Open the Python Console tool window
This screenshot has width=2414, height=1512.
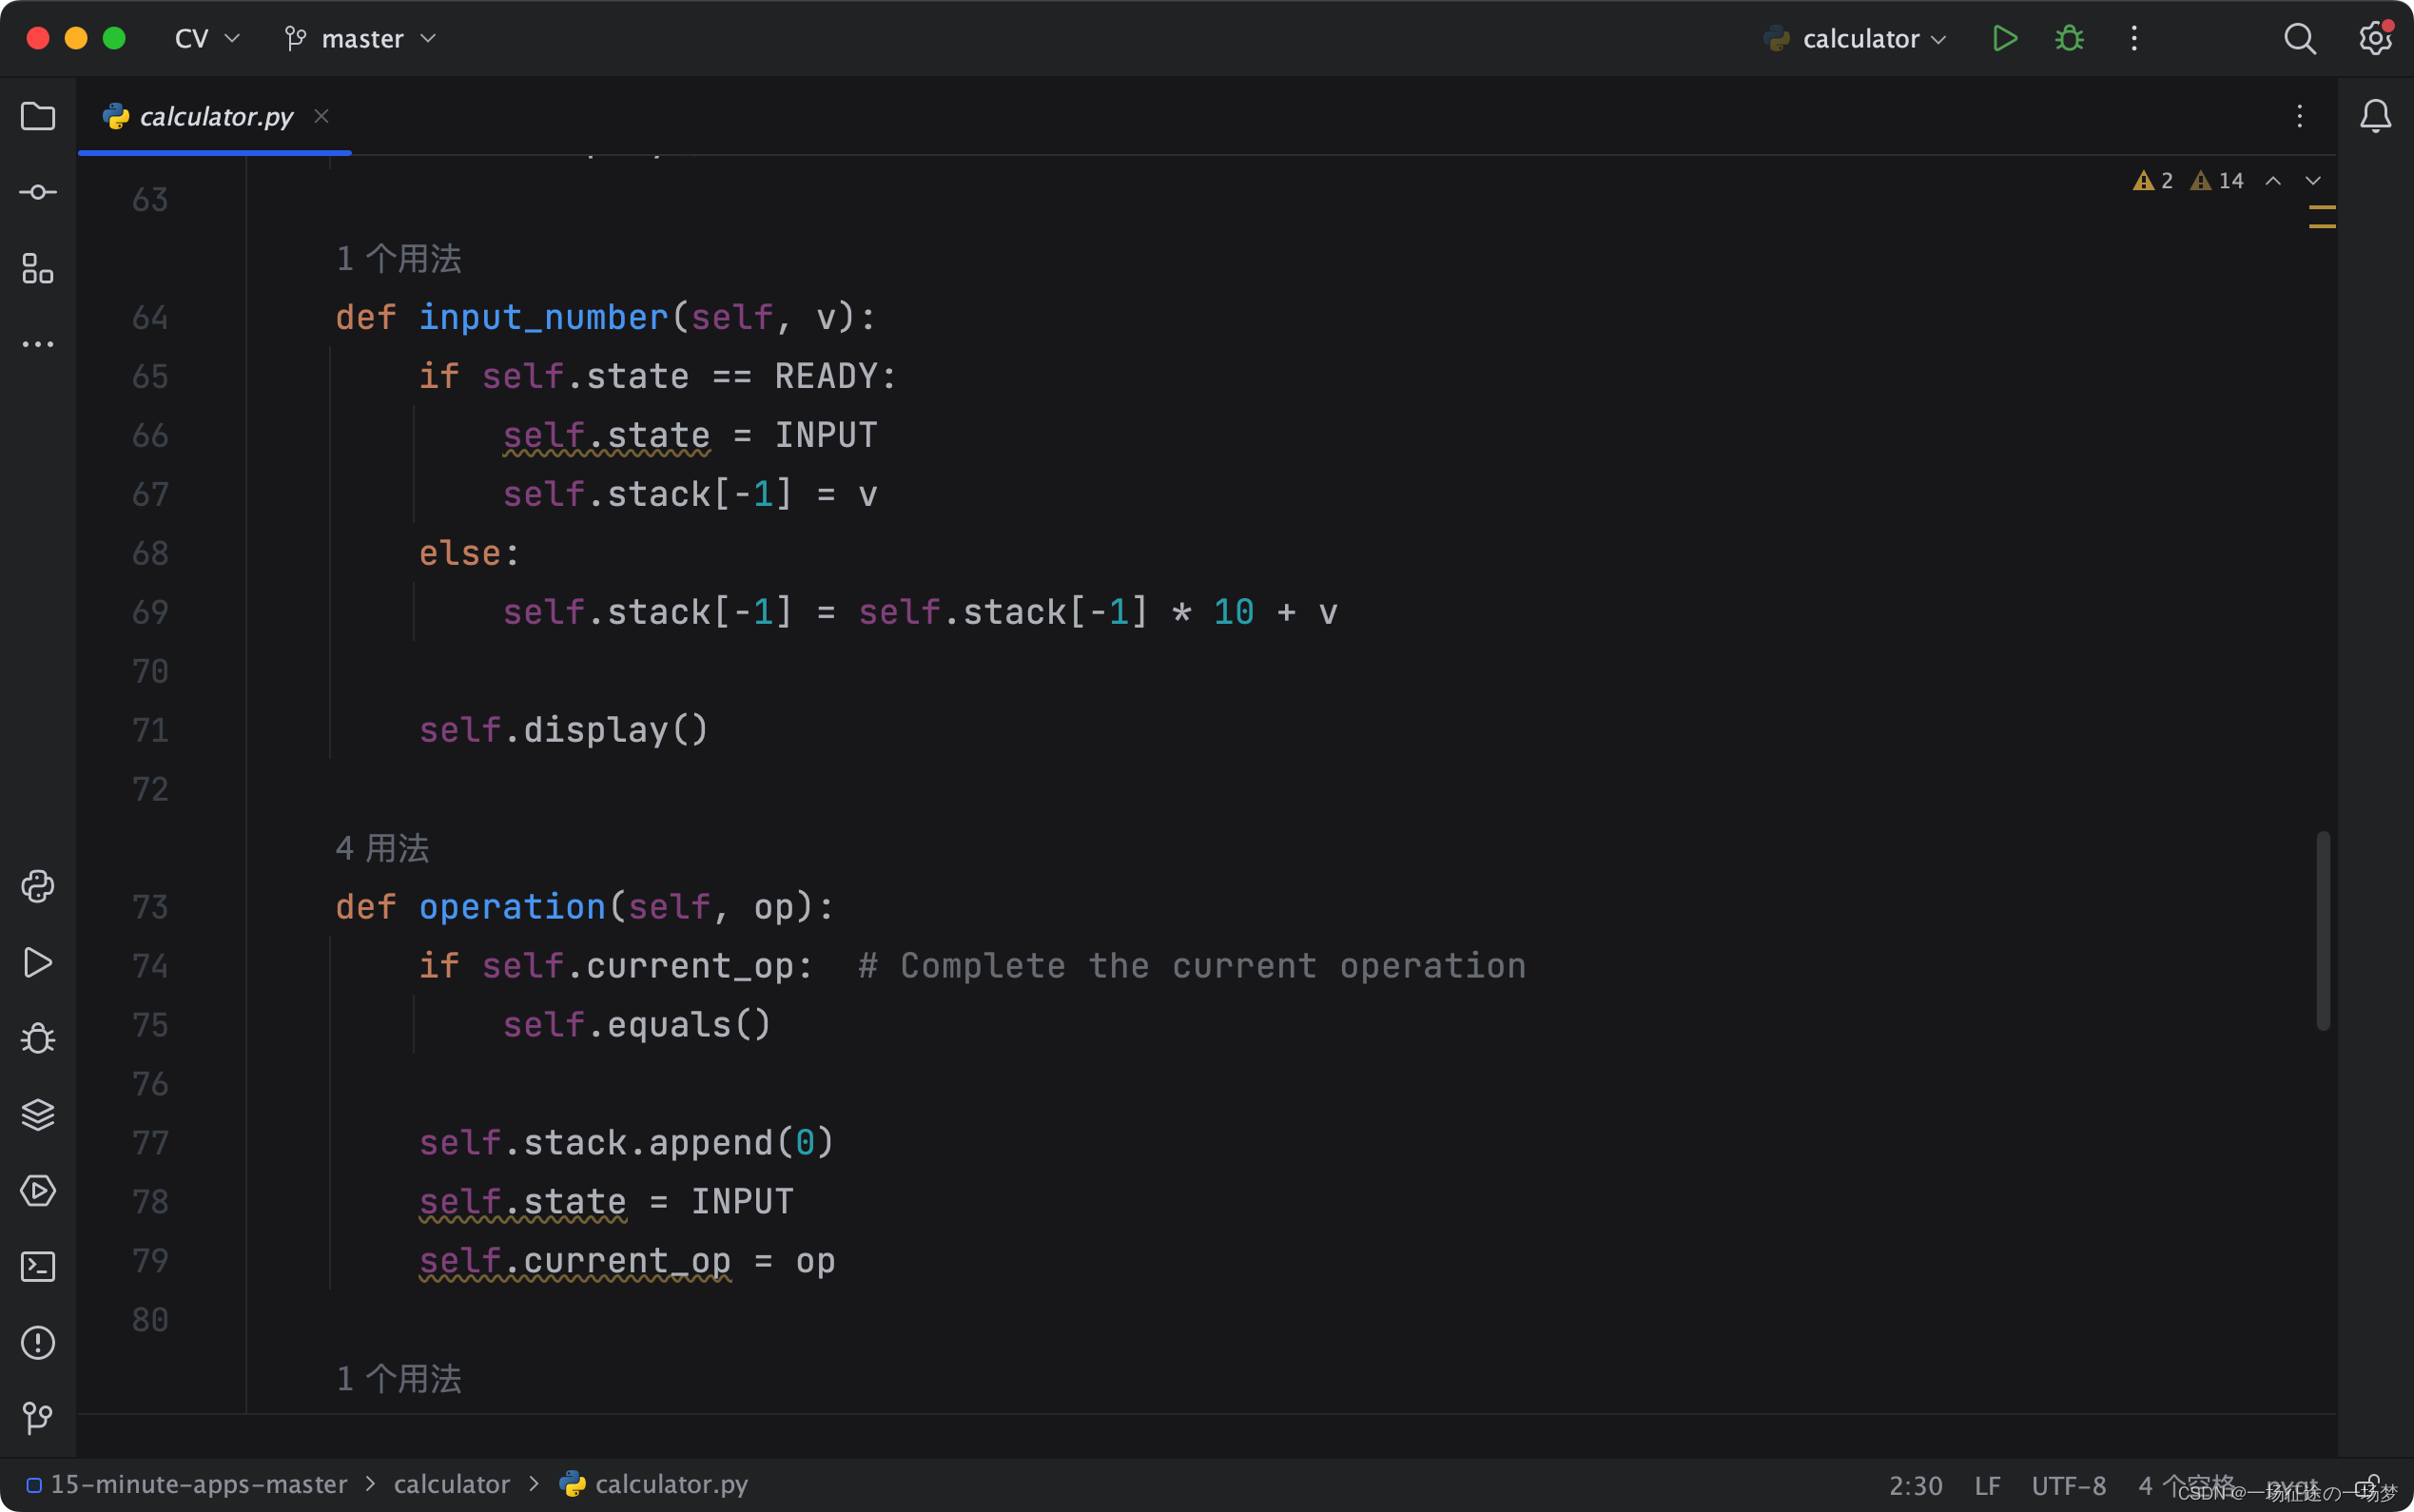pyautogui.click(x=38, y=886)
